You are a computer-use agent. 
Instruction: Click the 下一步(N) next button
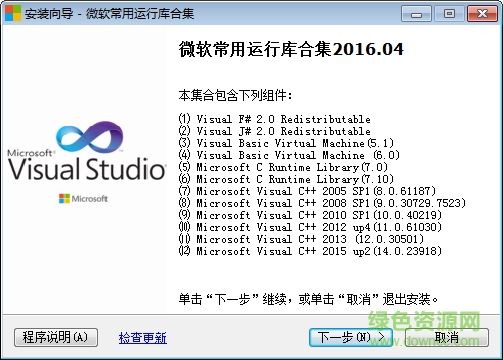(x=351, y=337)
